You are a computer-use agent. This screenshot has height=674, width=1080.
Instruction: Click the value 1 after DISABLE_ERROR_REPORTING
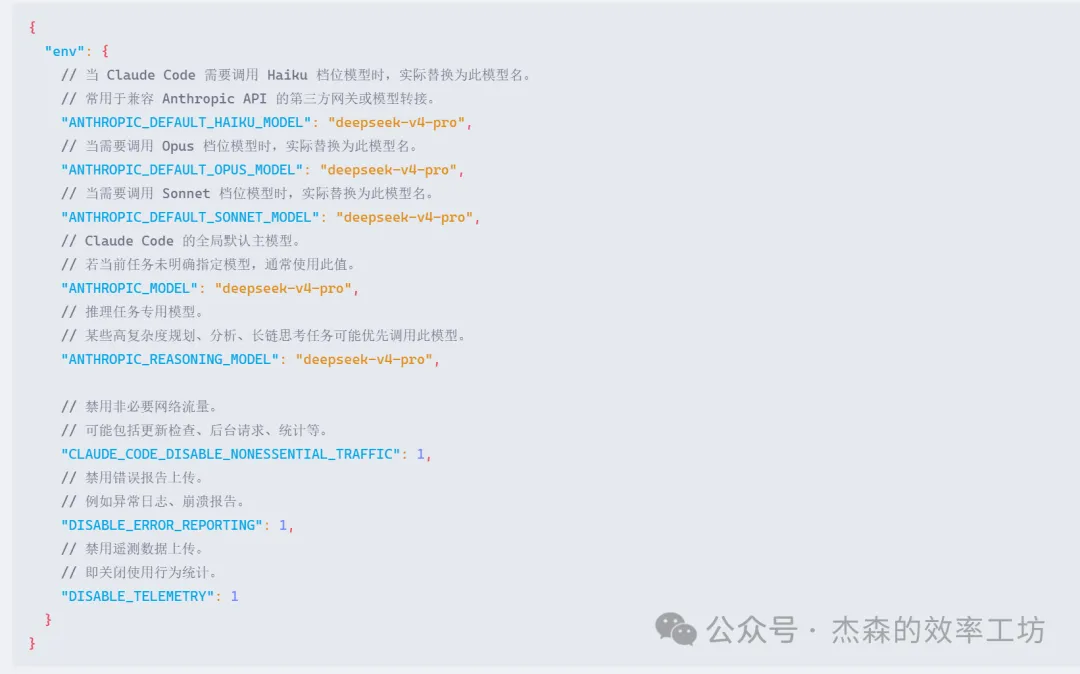[283, 525]
